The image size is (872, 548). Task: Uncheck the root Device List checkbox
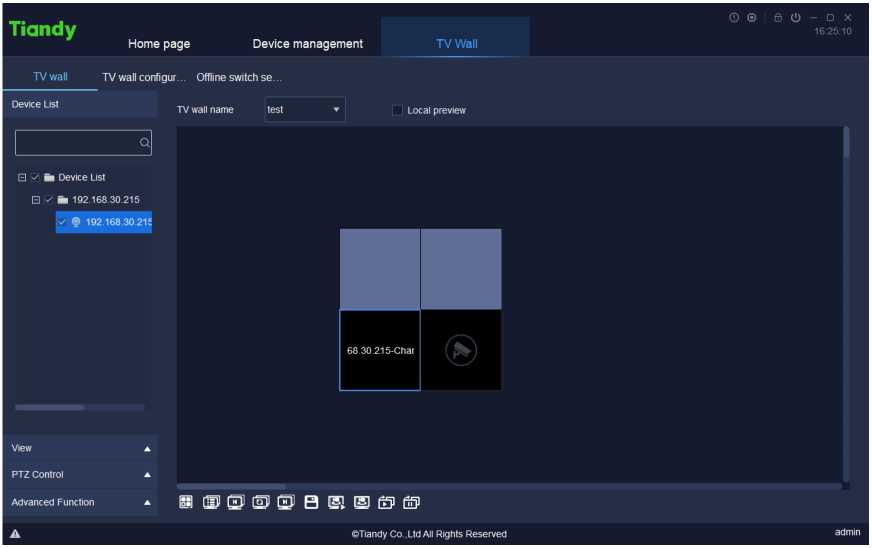pos(36,178)
